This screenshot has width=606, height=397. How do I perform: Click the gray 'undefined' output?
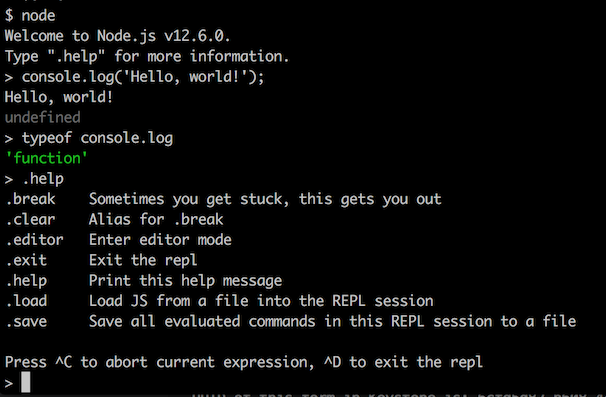[43, 118]
